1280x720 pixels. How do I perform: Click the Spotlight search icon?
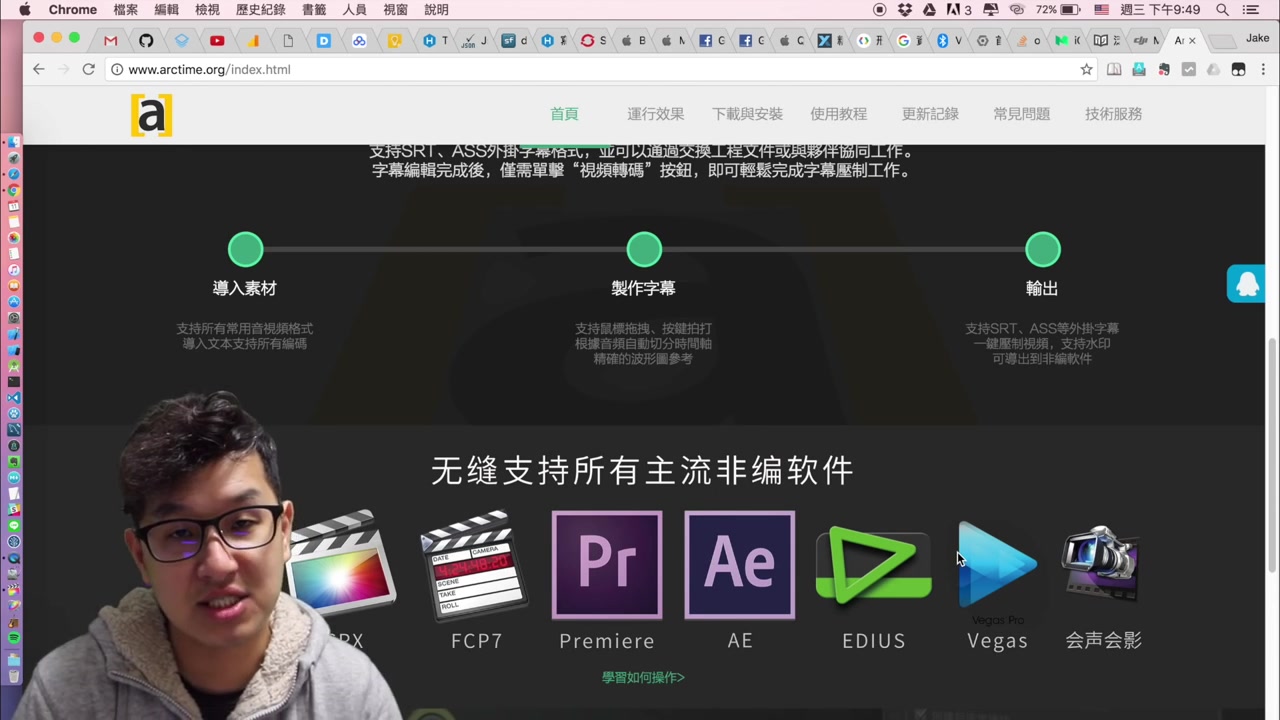pyautogui.click(x=1222, y=9)
